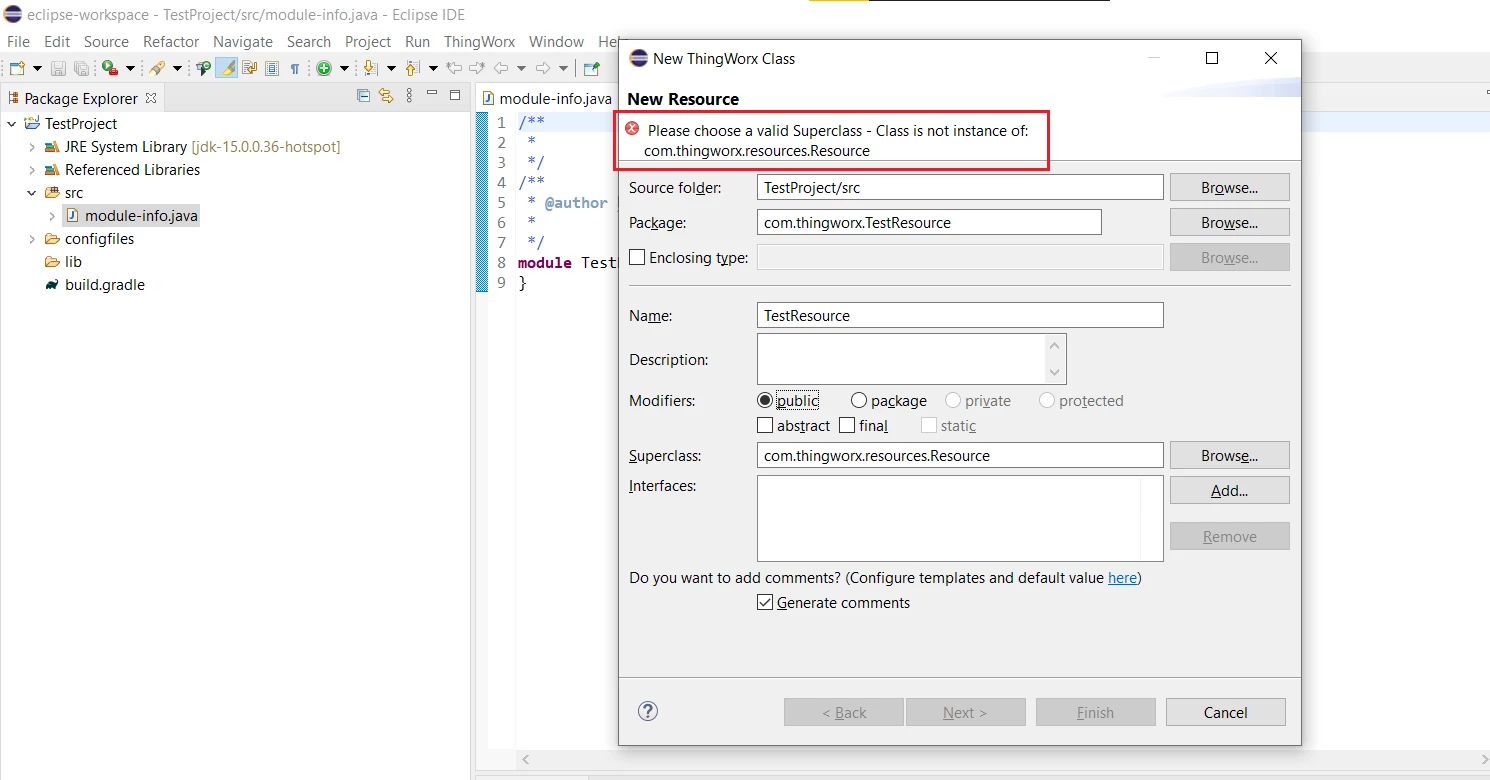Open the Navigate menu
This screenshot has width=1490, height=780.
click(x=243, y=41)
